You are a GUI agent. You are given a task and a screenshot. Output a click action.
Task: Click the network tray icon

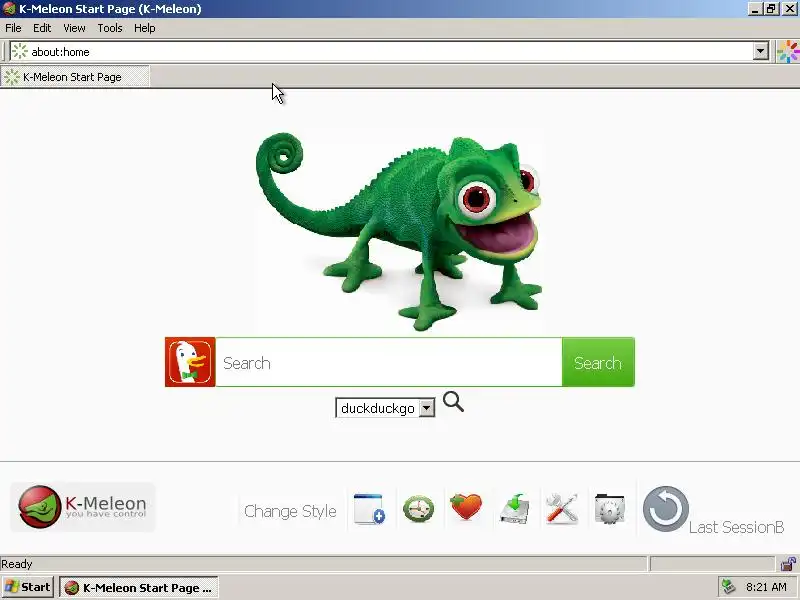pyautogui.click(x=729, y=587)
